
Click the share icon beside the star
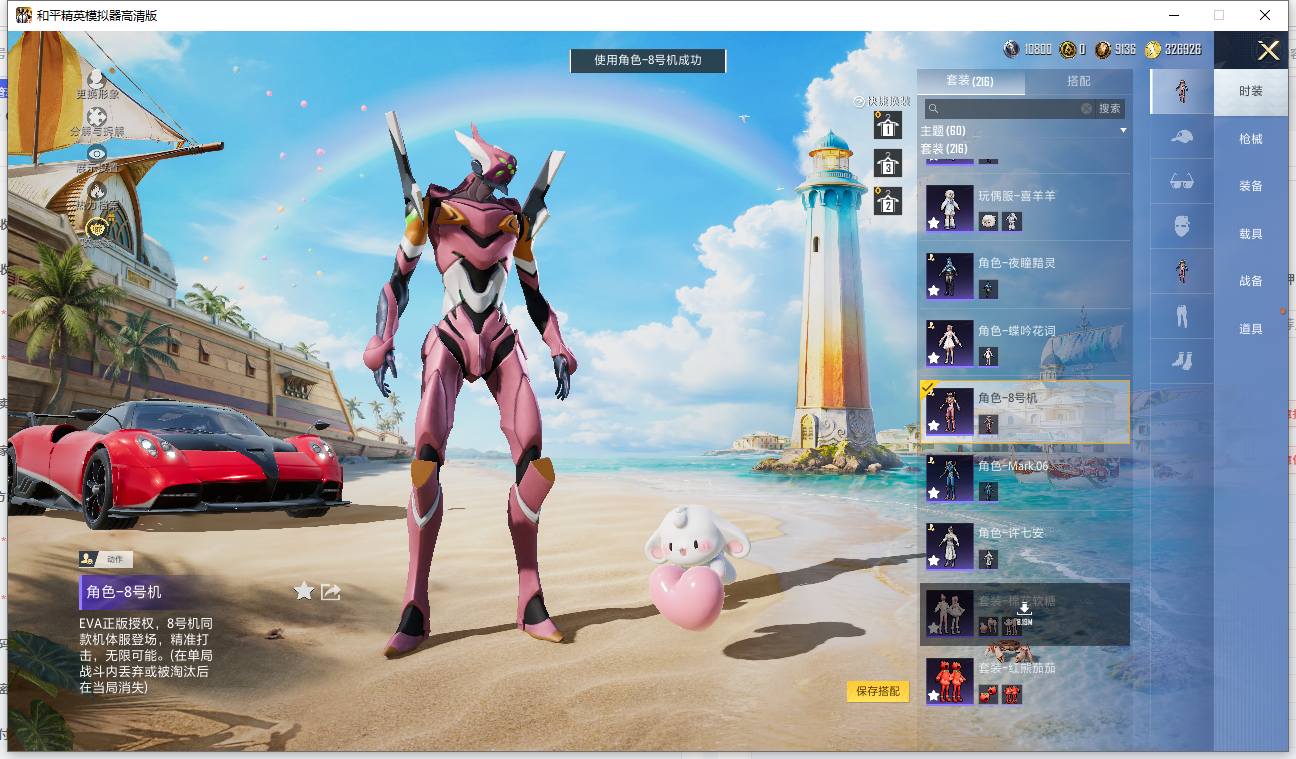[331, 592]
